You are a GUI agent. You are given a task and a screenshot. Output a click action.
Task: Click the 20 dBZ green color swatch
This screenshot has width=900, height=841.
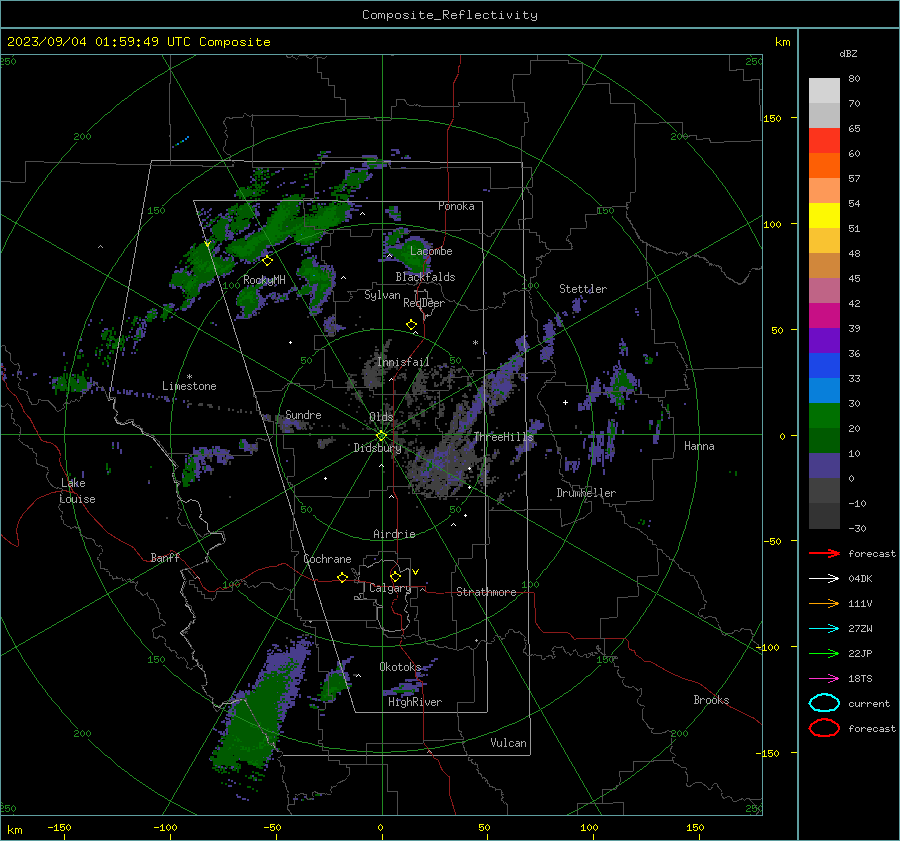pos(824,416)
